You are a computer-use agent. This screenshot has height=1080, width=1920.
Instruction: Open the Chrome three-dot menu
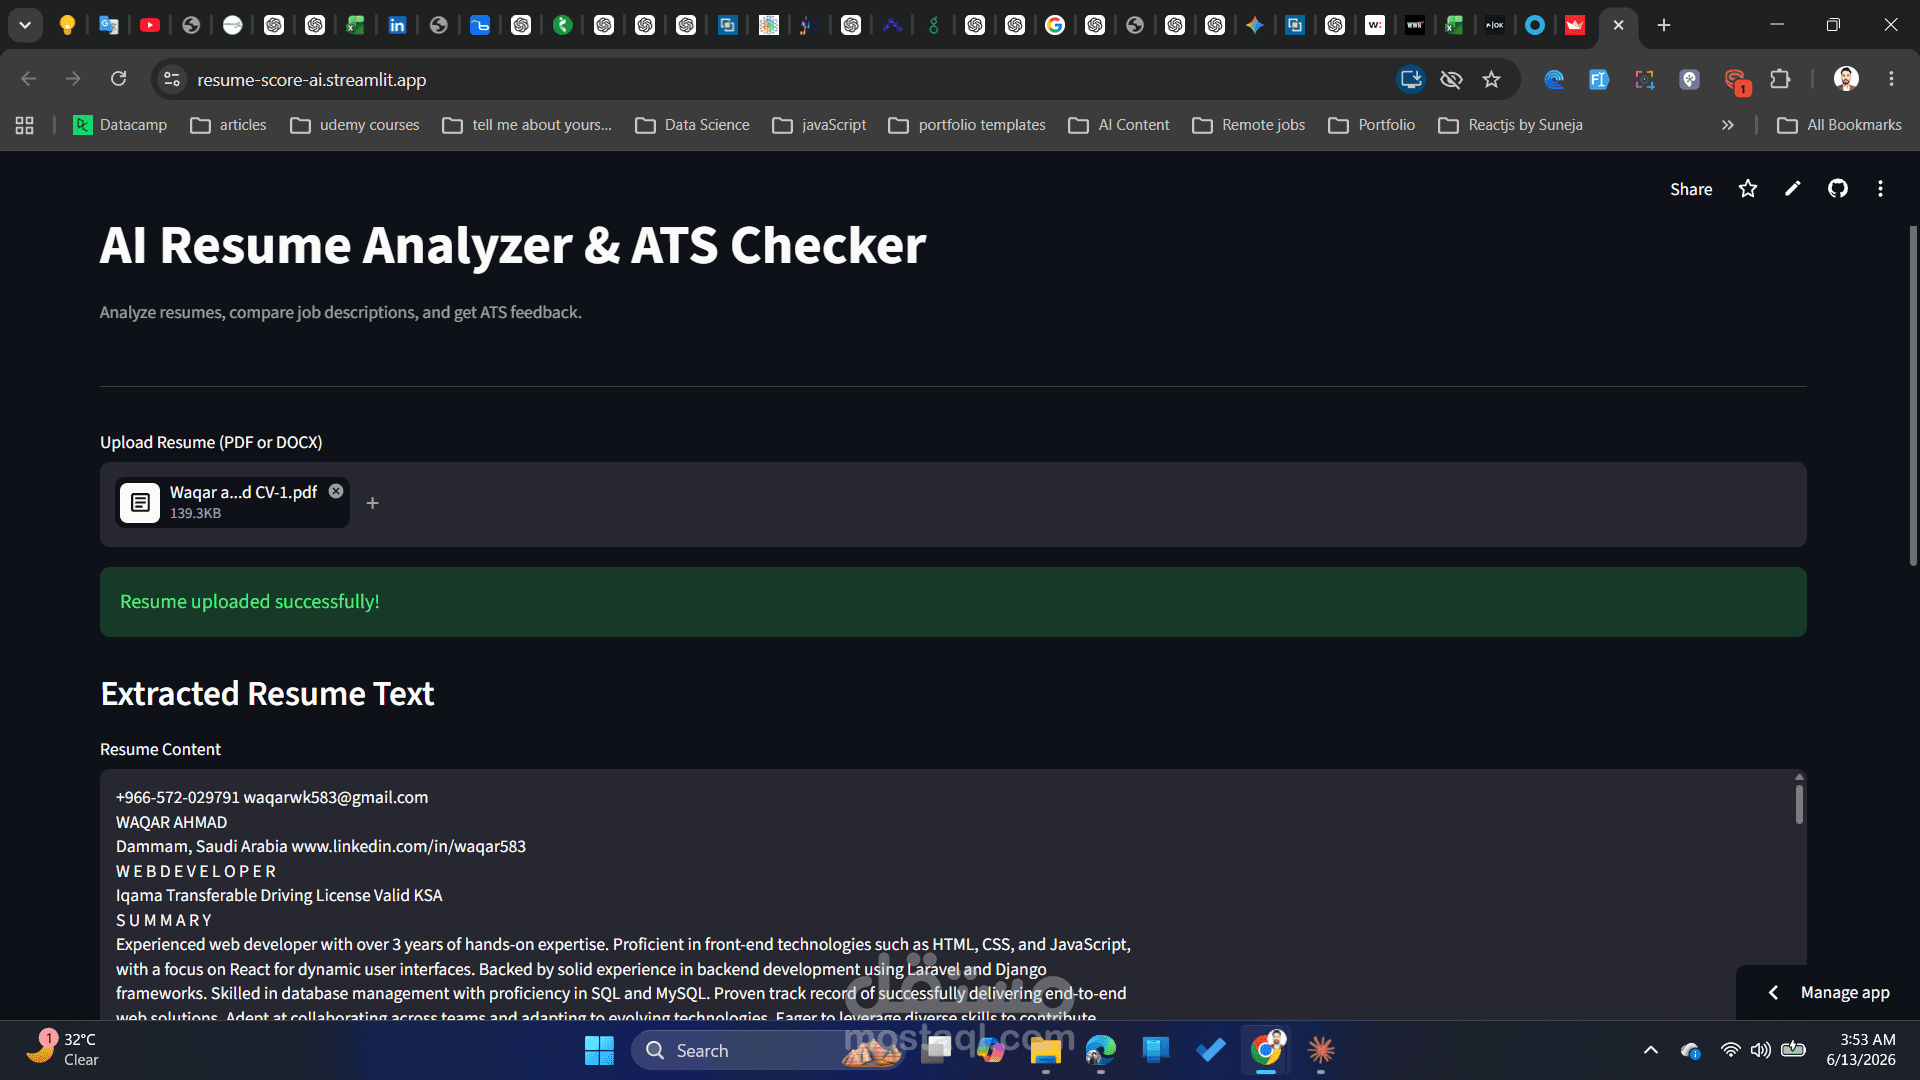(1891, 79)
